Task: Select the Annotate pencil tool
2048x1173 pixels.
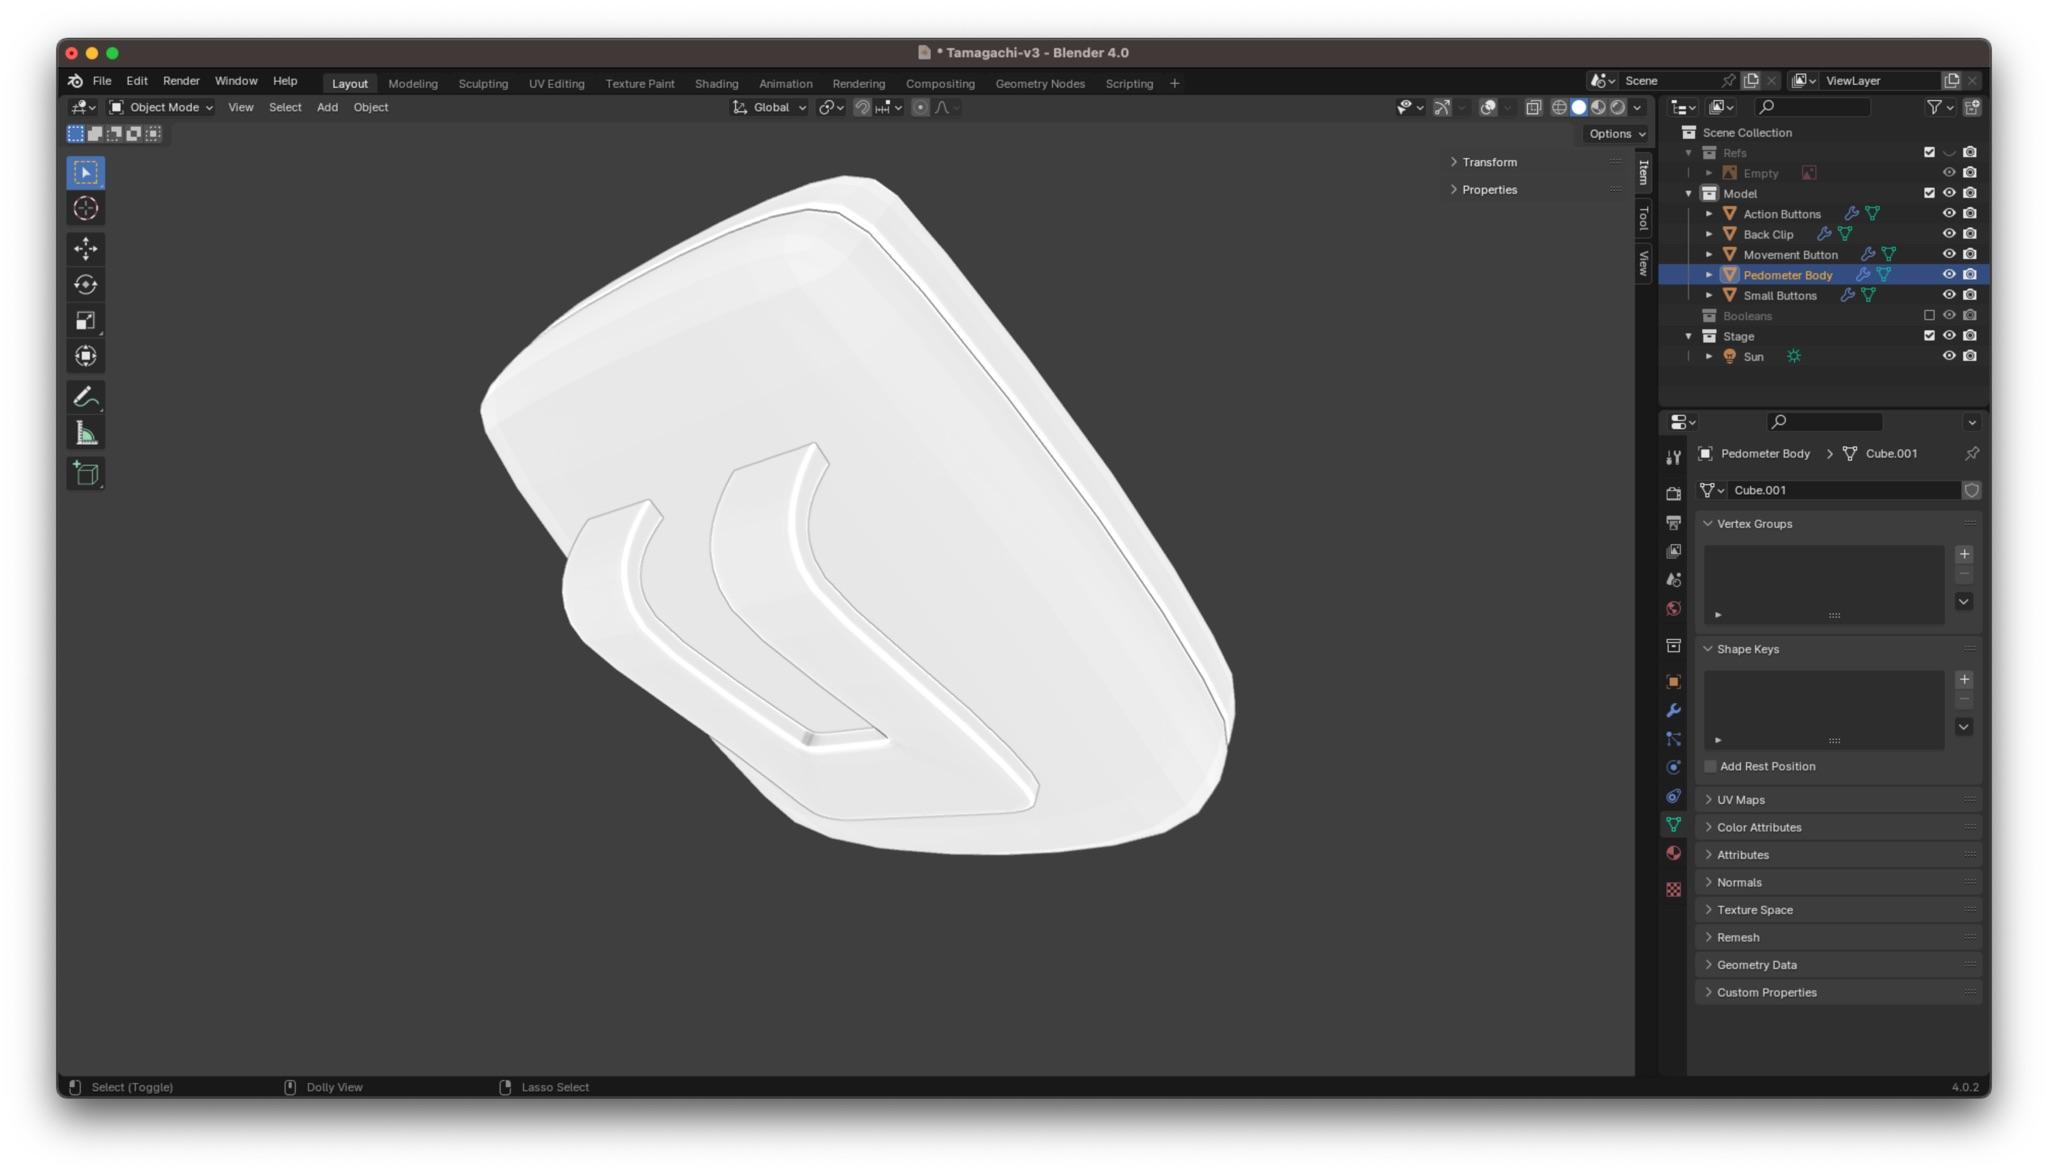Action: pos(86,397)
